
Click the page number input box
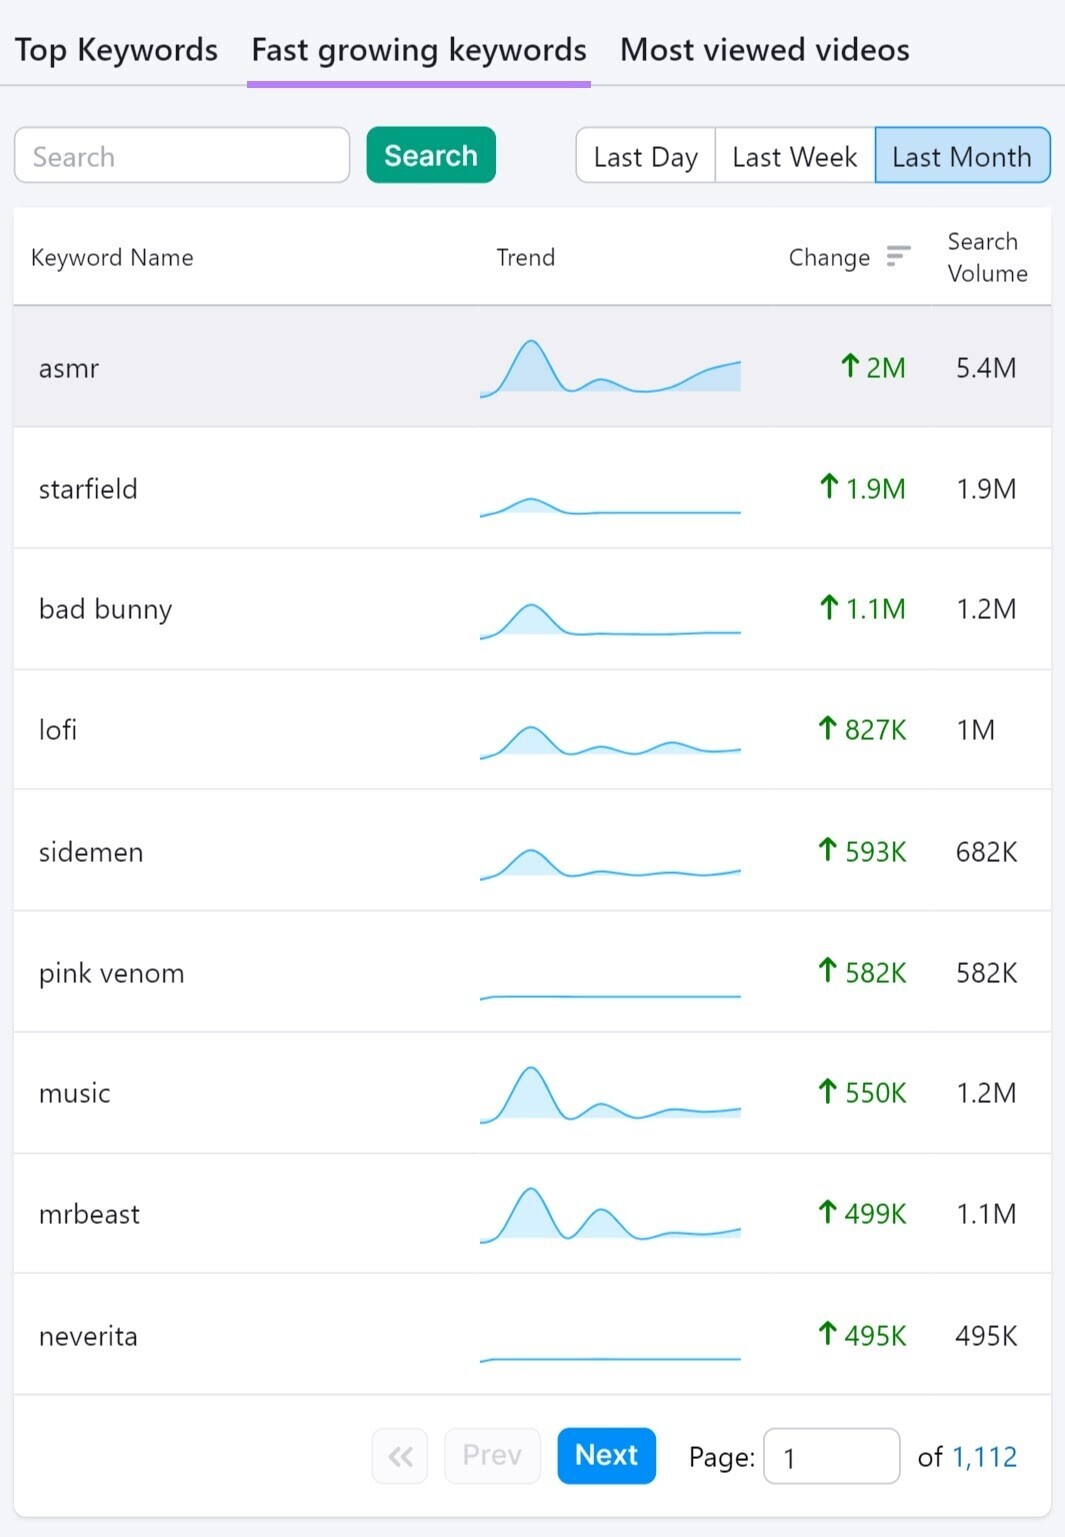[831, 1457]
